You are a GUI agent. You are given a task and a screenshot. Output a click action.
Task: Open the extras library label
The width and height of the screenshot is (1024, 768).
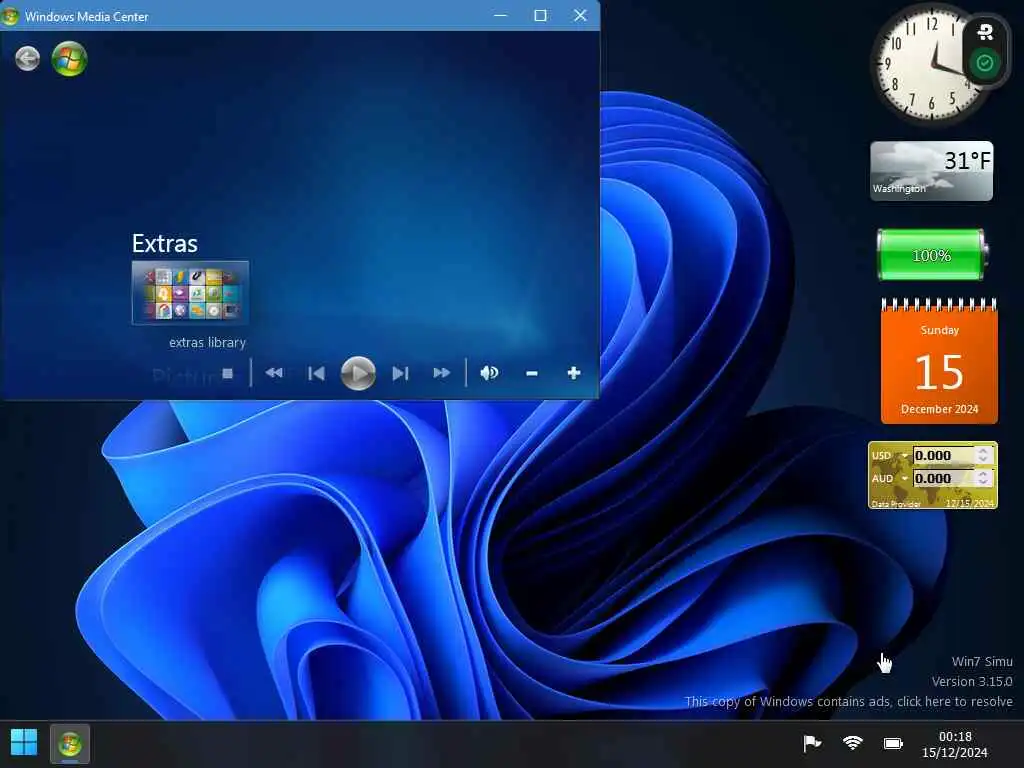[207, 342]
